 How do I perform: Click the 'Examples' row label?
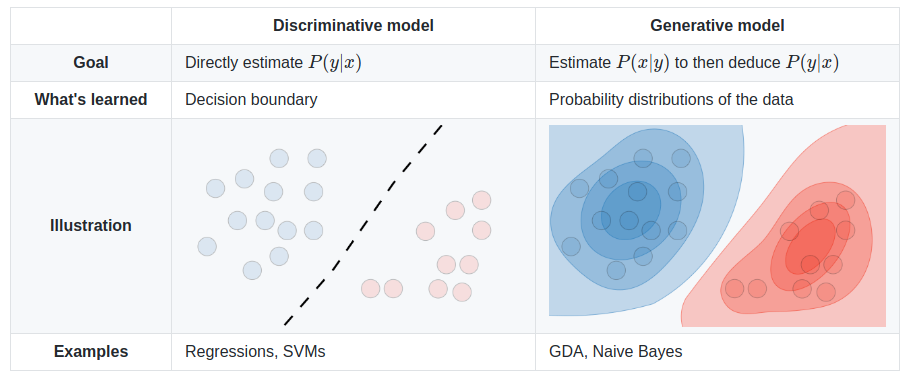pyautogui.click(x=91, y=351)
